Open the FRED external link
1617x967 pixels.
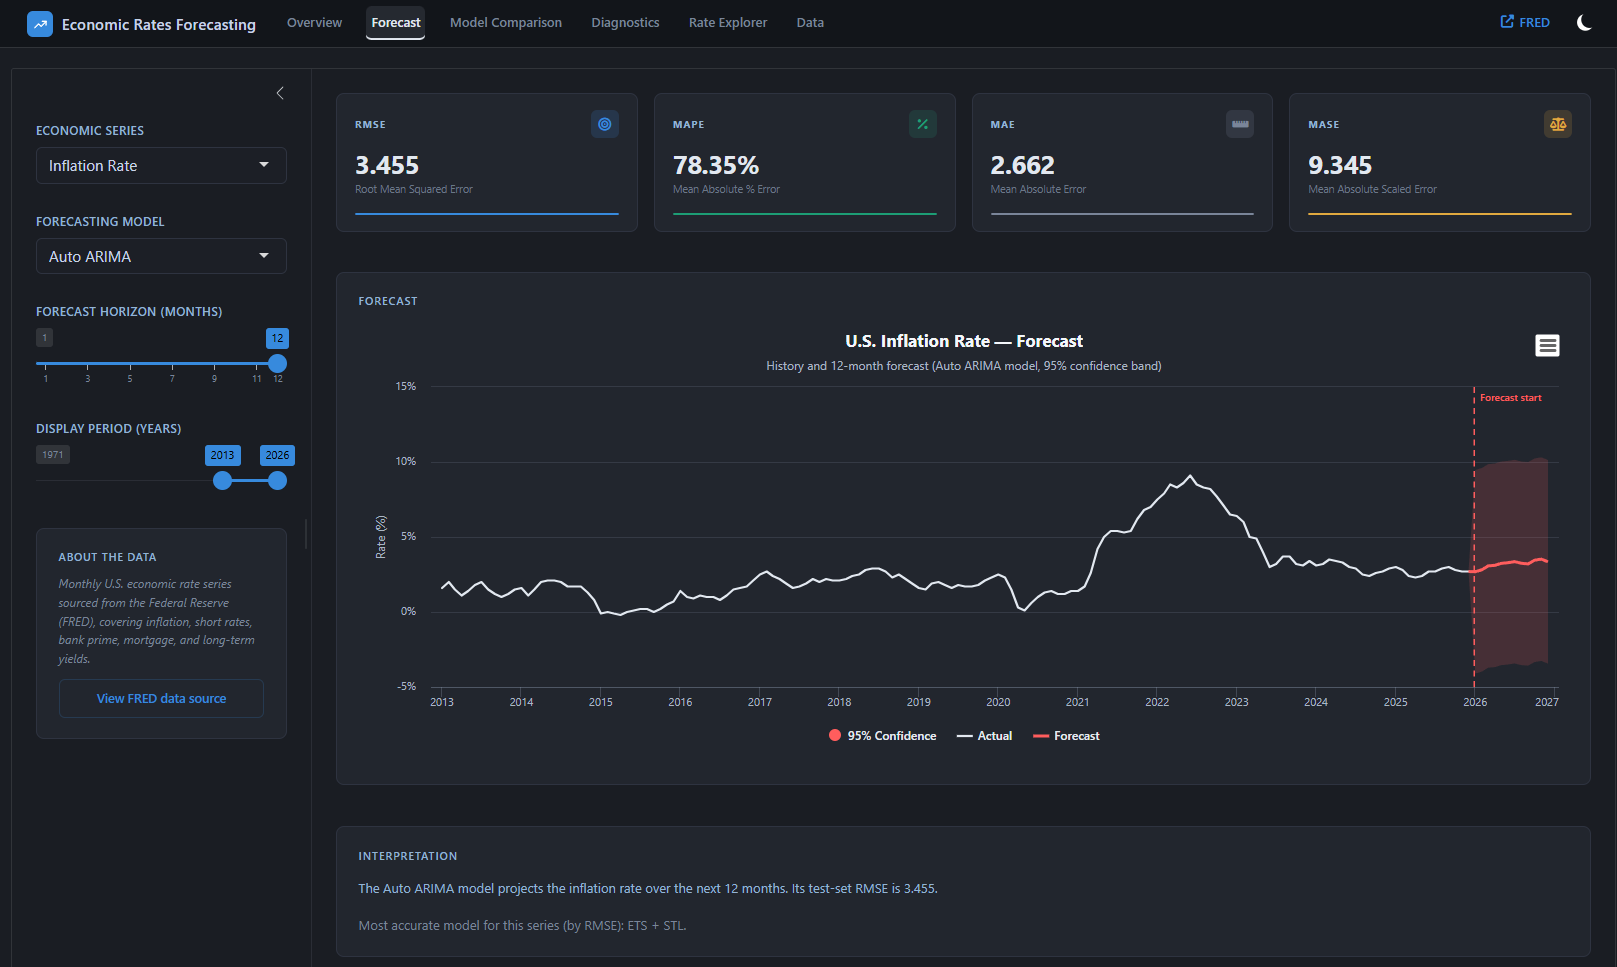pos(1525,22)
